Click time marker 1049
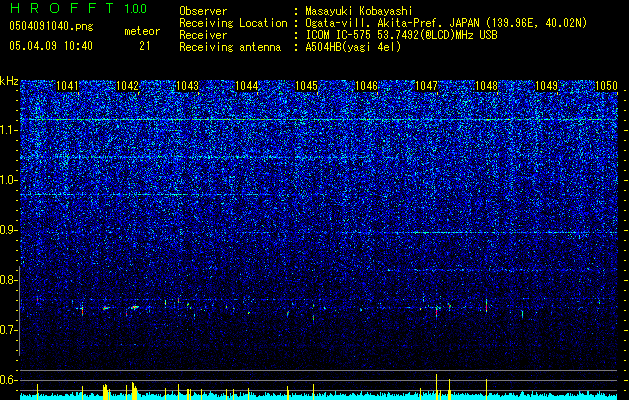 (x=546, y=86)
